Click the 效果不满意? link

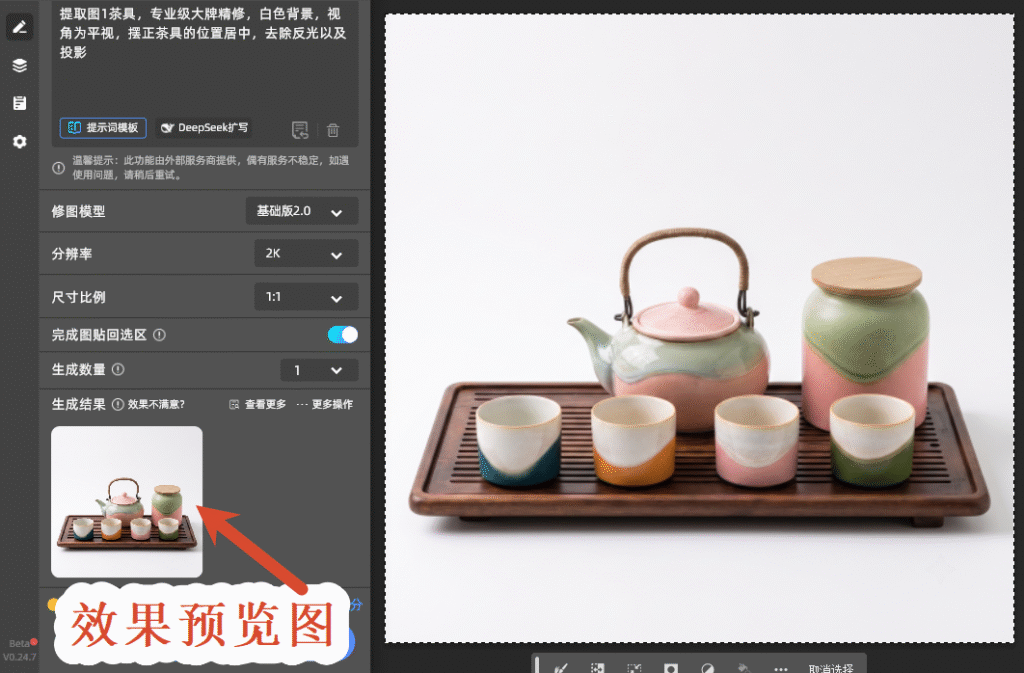pos(156,404)
